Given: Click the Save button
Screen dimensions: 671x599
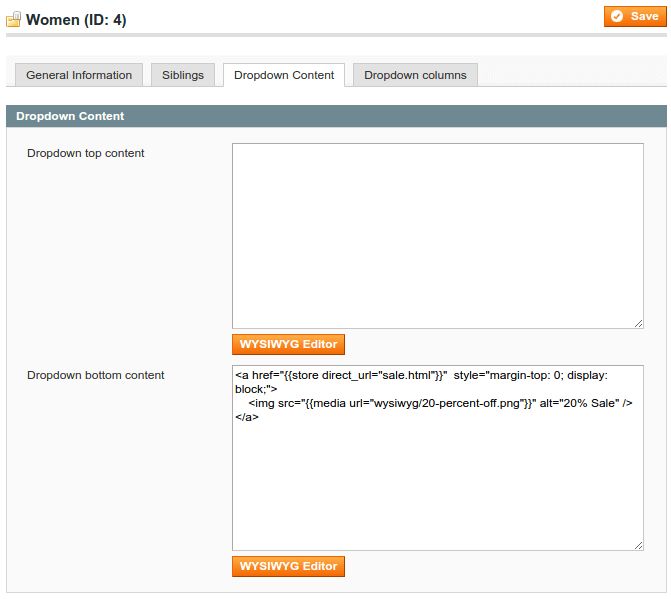Looking at the screenshot, I should [635, 17].
